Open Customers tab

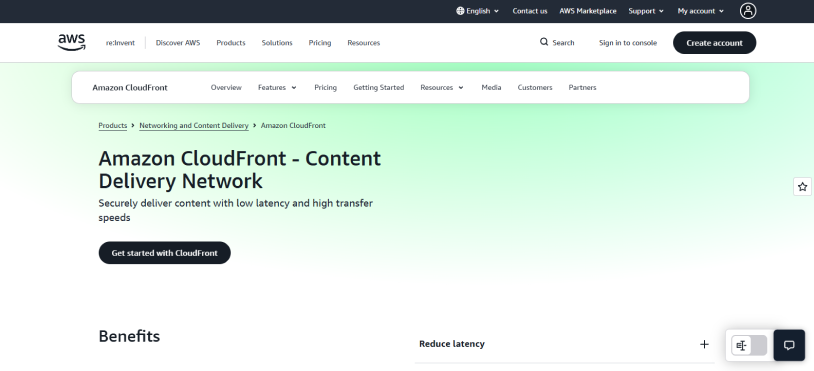click(x=535, y=88)
